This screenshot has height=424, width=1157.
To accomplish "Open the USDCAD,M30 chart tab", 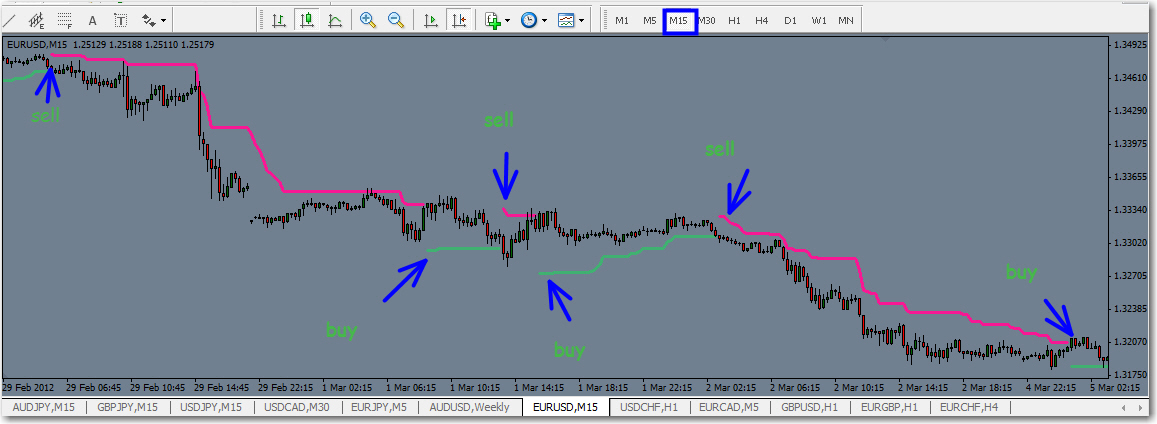I will pos(296,406).
